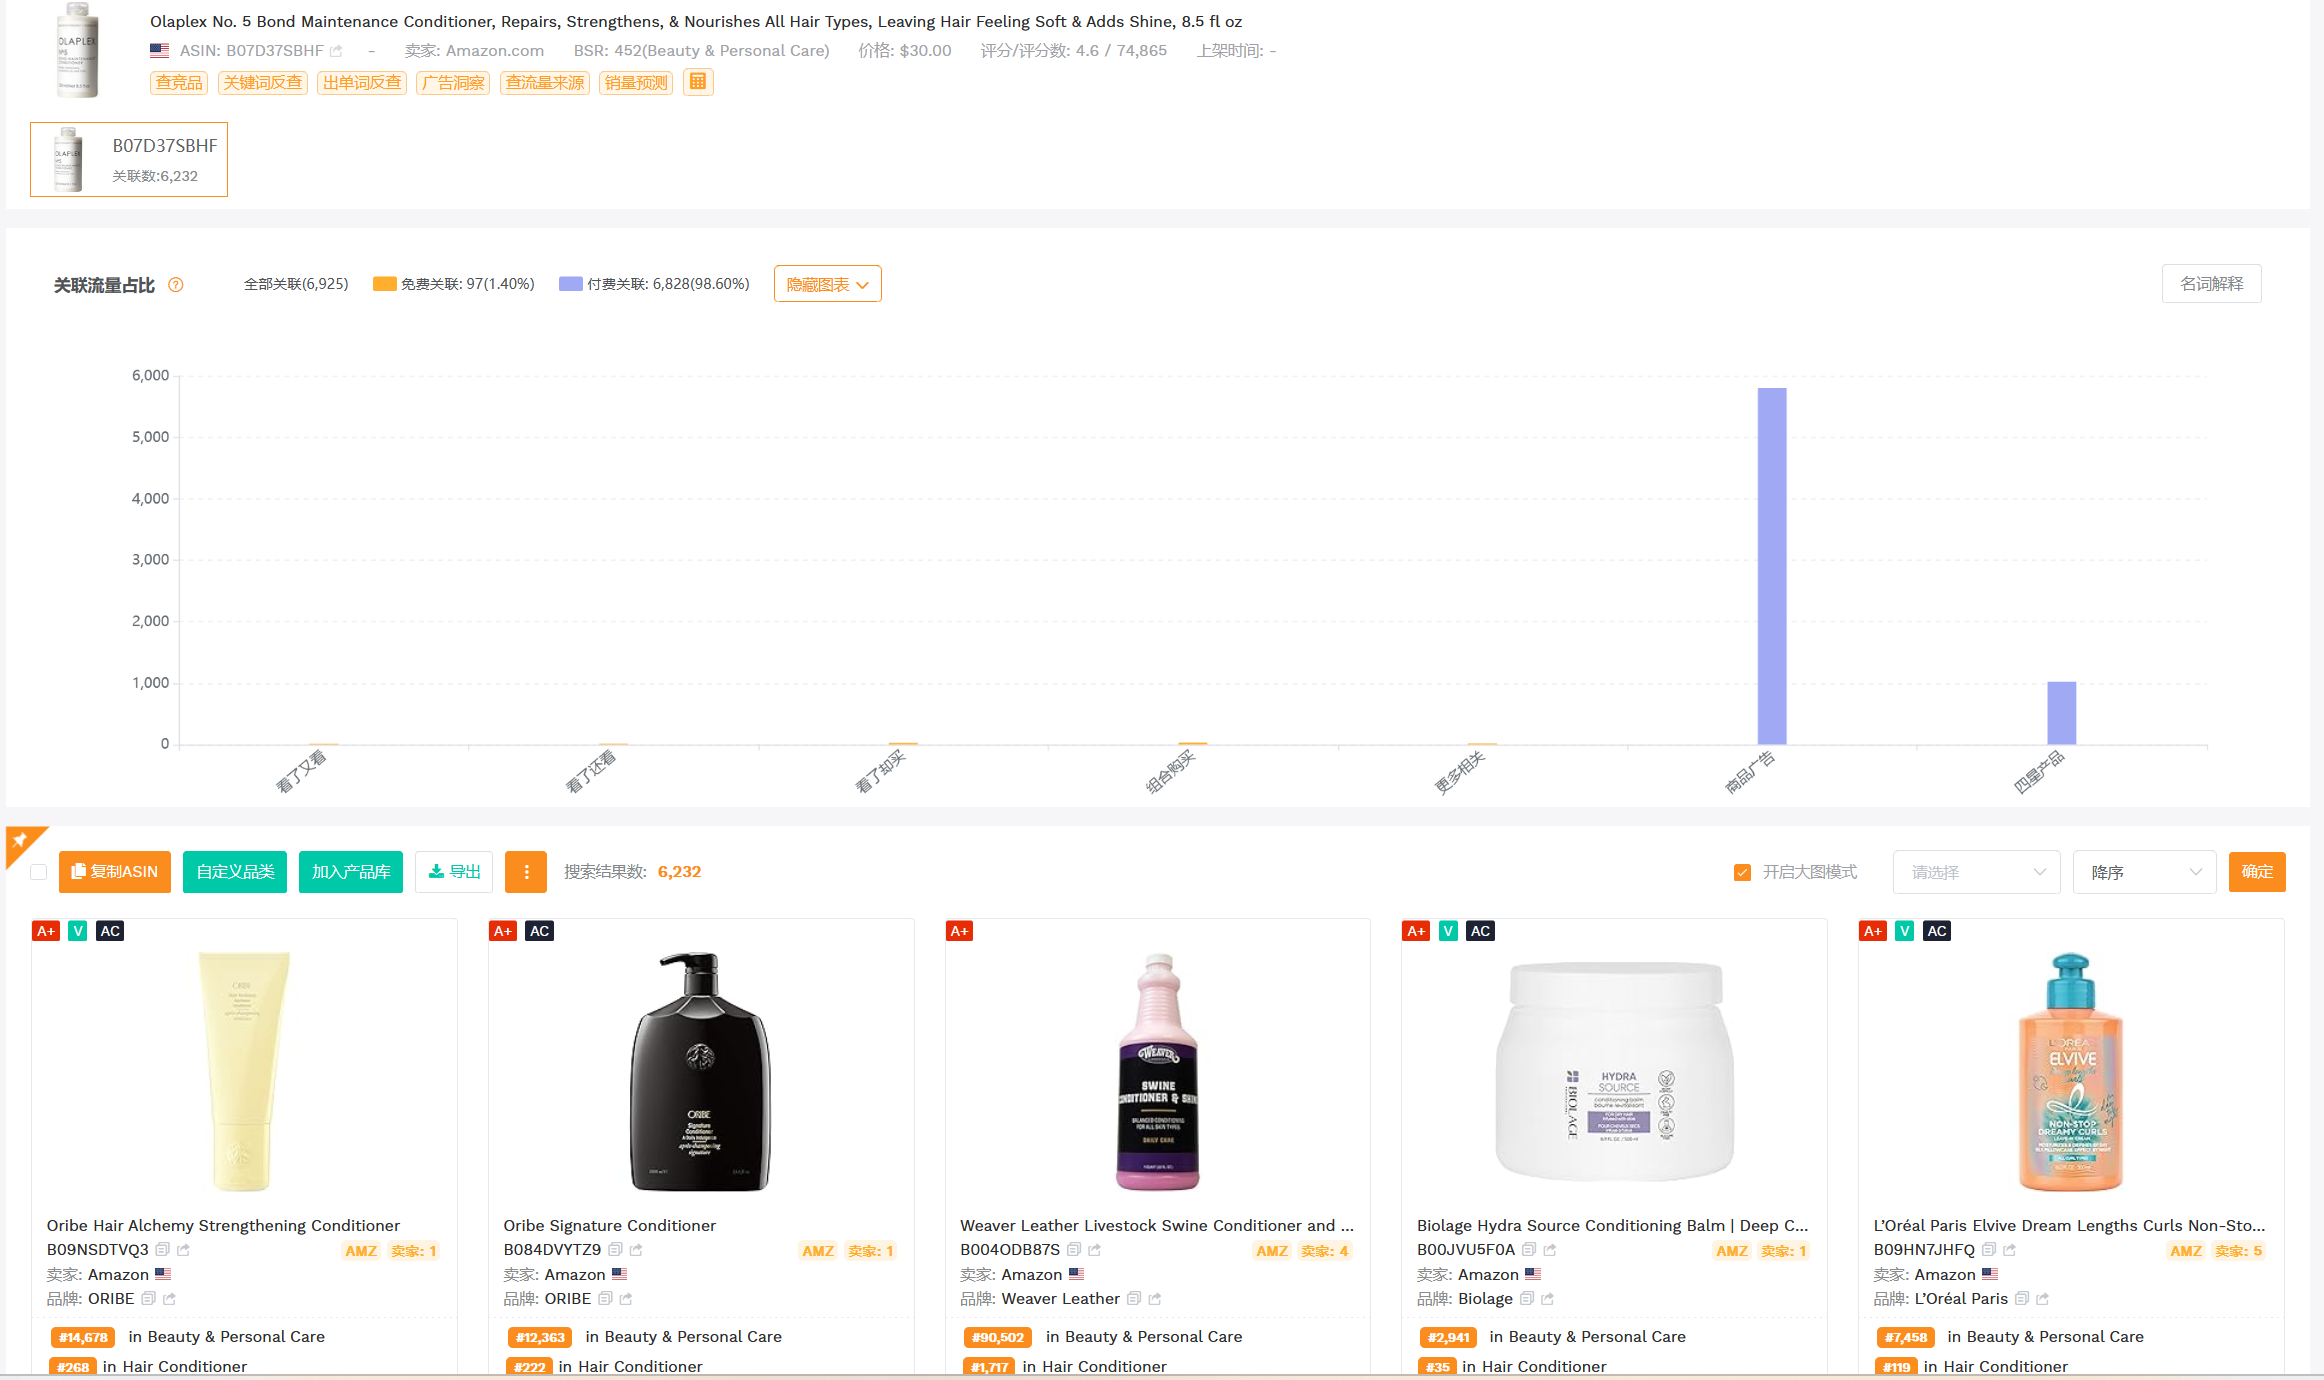Image resolution: width=2324 pixels, height=1380 pixels.
Task: Click the calculator icon beside 销量预测
Action: click(x=698, y=82)
